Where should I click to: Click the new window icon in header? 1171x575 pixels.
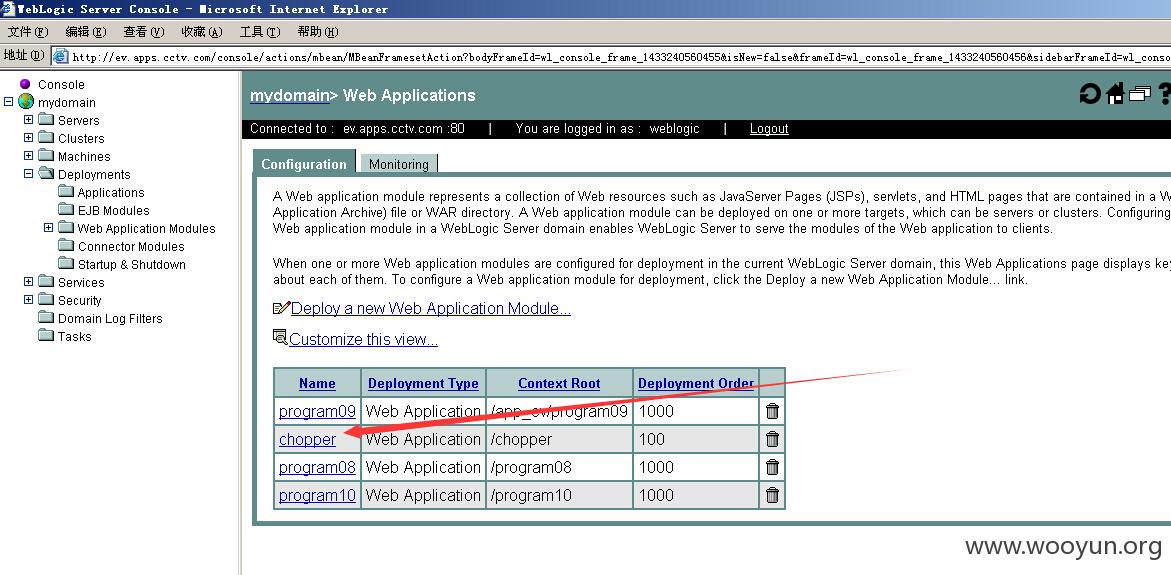tap(1140, 94)
